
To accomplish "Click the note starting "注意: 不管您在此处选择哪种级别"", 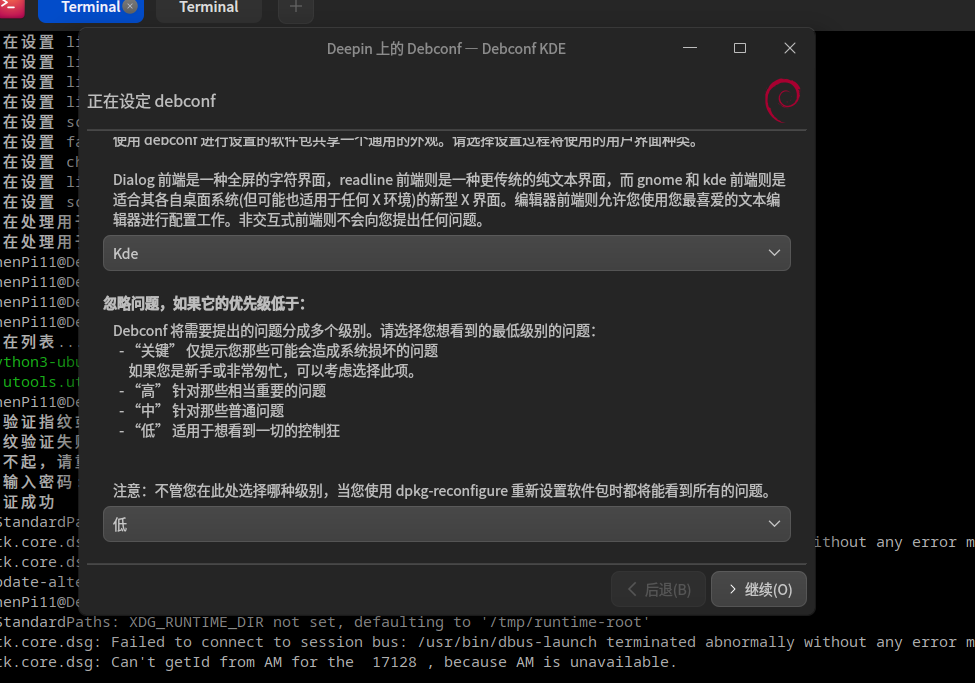I will 443,491.
